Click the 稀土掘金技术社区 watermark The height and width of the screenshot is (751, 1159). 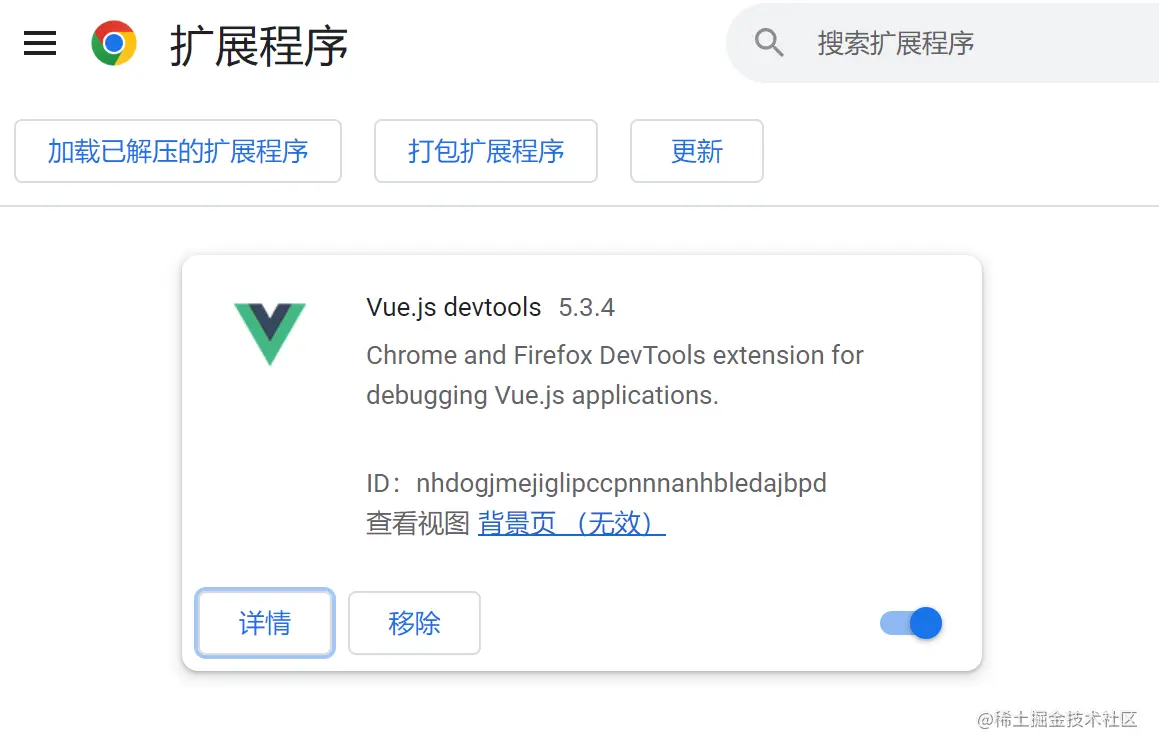click(1065, 719)
